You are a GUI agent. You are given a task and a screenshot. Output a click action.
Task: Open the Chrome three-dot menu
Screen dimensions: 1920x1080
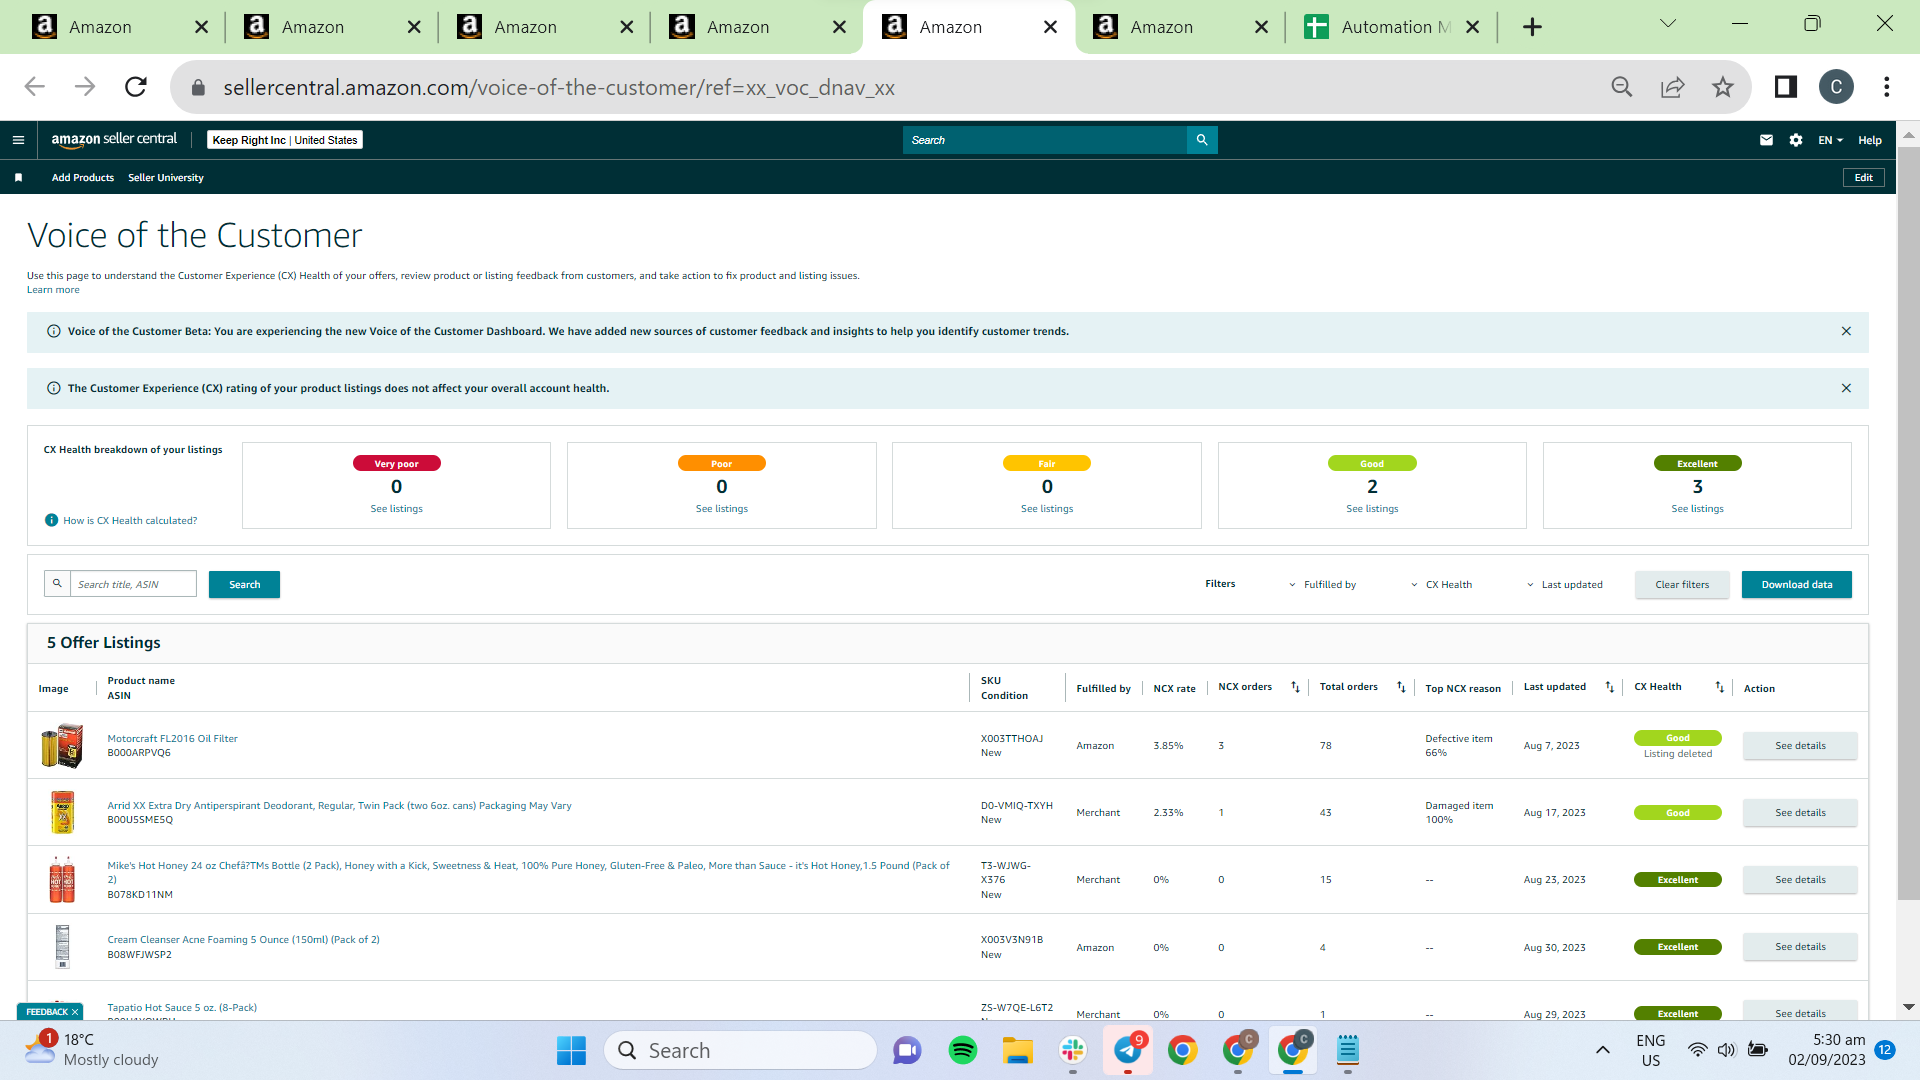pyautogui.click(x=1886, y=87)
